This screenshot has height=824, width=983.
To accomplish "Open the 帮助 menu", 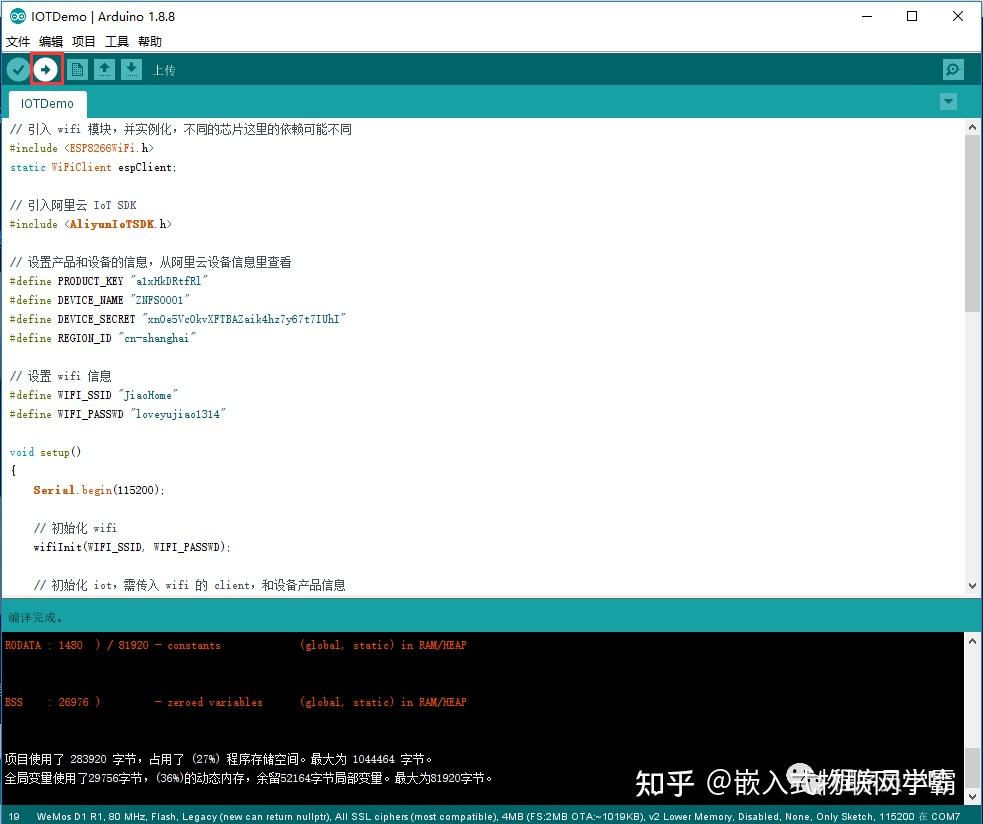I will point(149,41).
